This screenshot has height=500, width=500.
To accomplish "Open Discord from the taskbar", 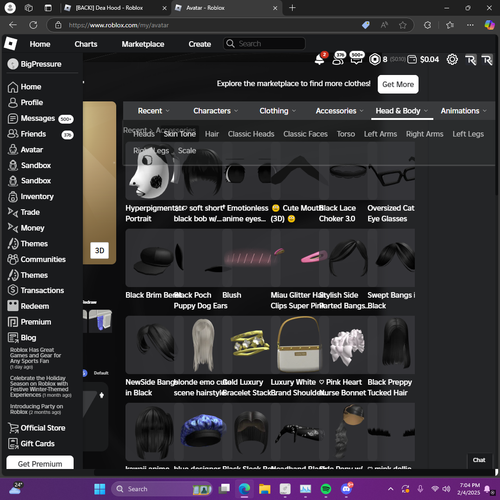I will [347, 489].
